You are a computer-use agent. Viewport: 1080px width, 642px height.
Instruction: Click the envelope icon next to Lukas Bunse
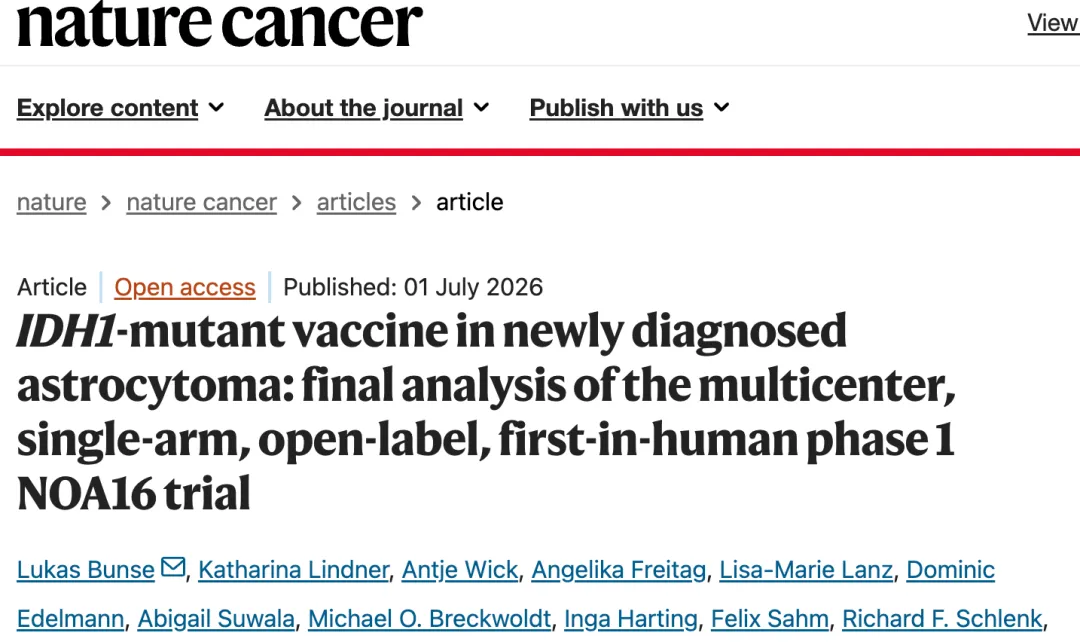[x=173, y=567]
